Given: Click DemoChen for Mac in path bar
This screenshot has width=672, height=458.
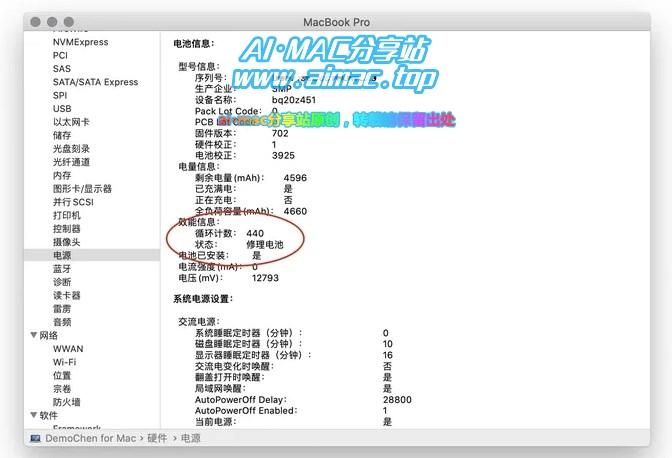Looking at the screenshot, I should coord(90,438).
